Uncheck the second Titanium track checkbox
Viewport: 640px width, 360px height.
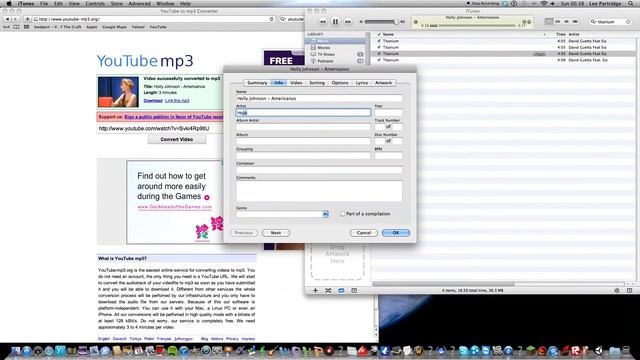coord(379,47)
